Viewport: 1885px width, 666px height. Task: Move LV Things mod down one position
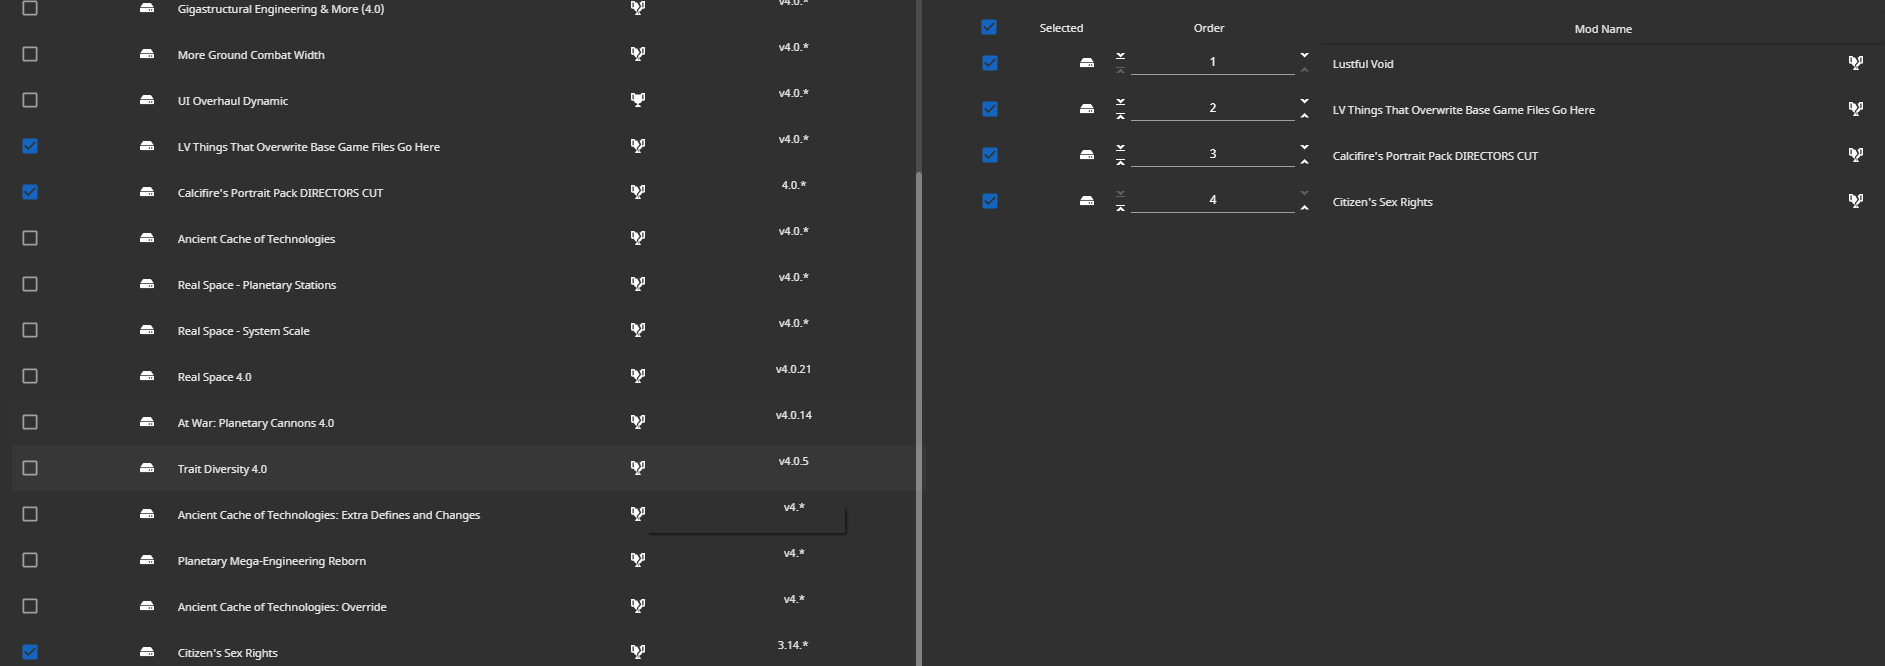[1304, 101]
